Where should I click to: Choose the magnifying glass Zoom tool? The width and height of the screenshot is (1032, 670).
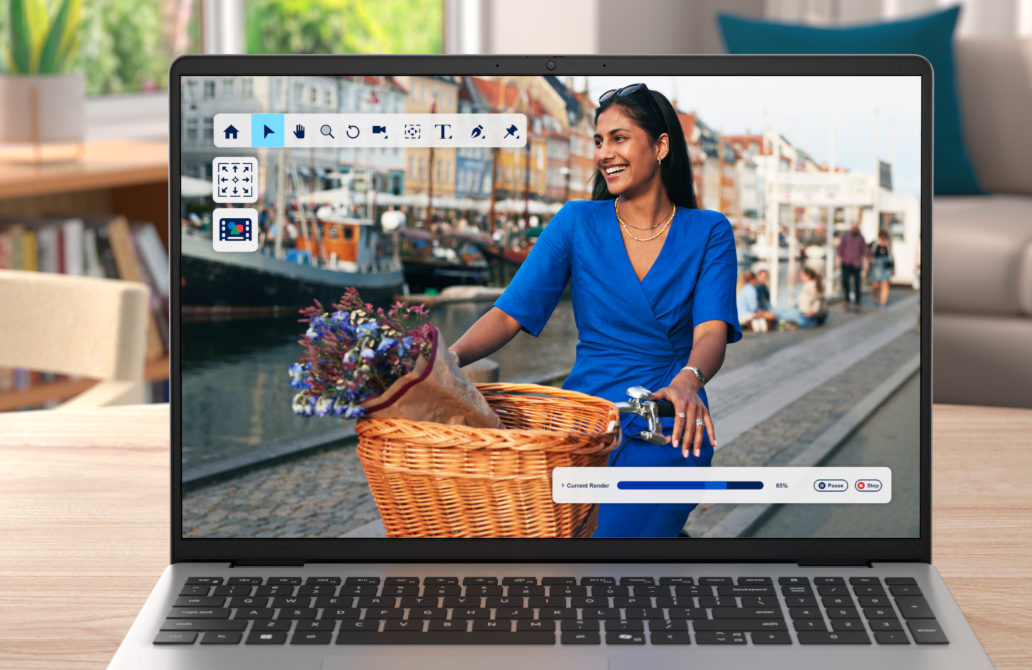[x=327, y=131]
